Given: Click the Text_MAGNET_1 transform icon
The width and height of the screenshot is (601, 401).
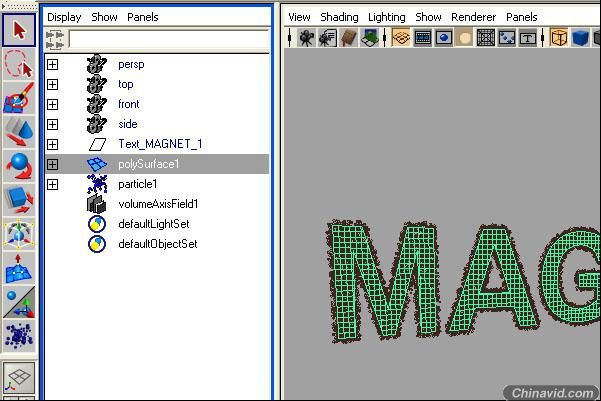Looking at the screenshot, I should tap(97, 145).
